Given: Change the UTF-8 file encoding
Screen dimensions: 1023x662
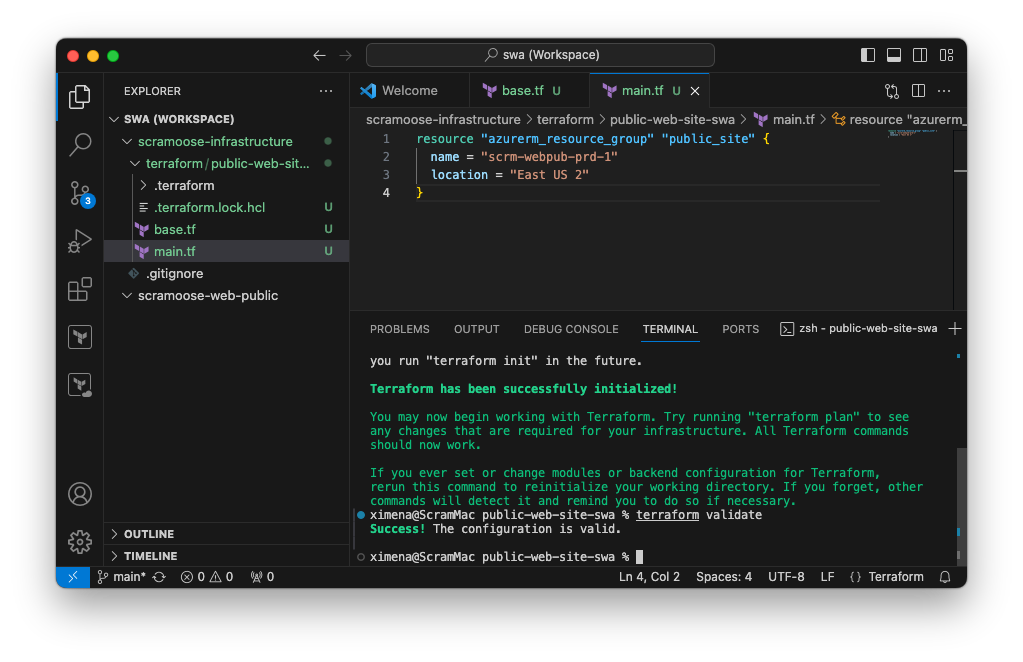Looking at the screenshot, I should pyautogui.click(x=786, y=577).
